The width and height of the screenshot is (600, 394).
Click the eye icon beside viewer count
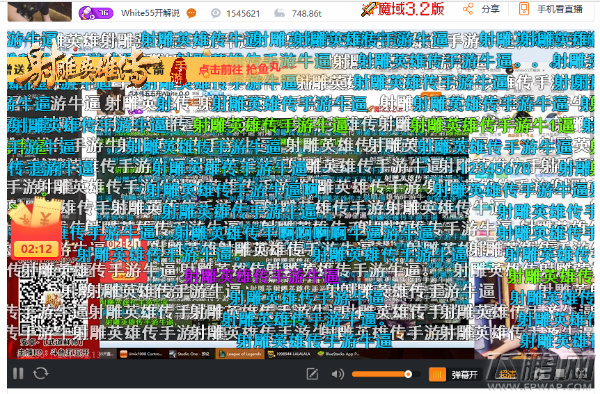(216, 14)
